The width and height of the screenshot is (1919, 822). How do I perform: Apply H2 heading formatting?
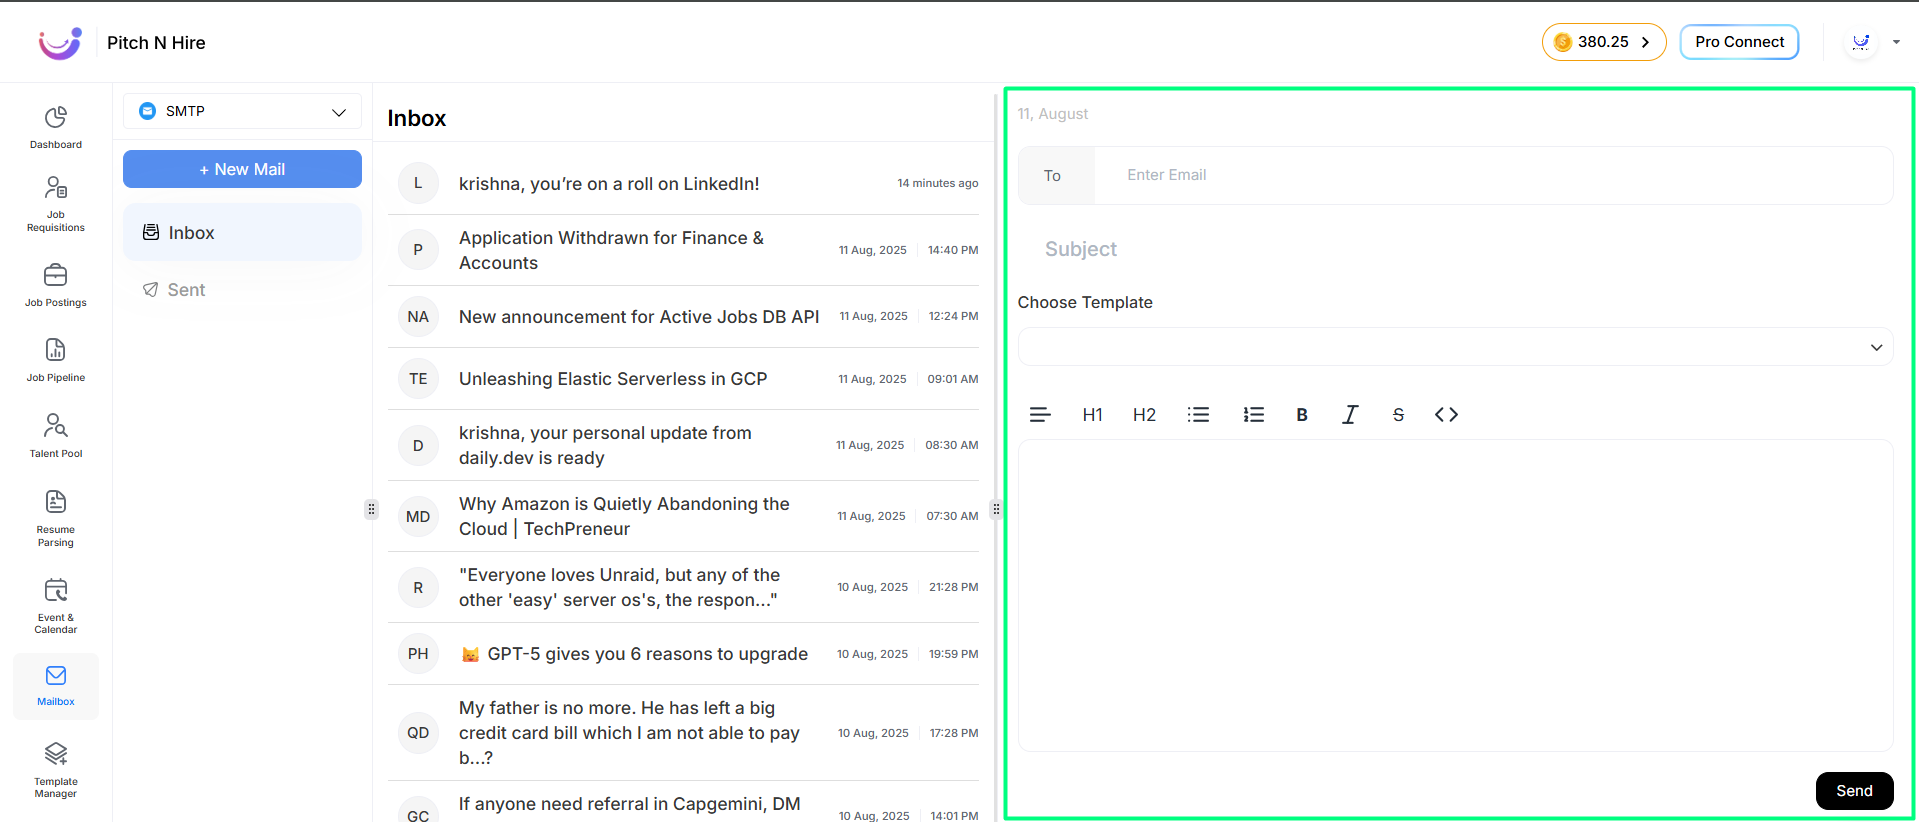(1144, 414)
